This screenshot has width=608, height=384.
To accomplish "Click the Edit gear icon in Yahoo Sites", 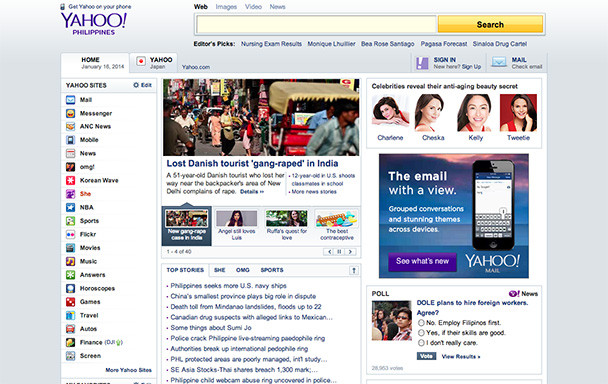I will (136, 85).
